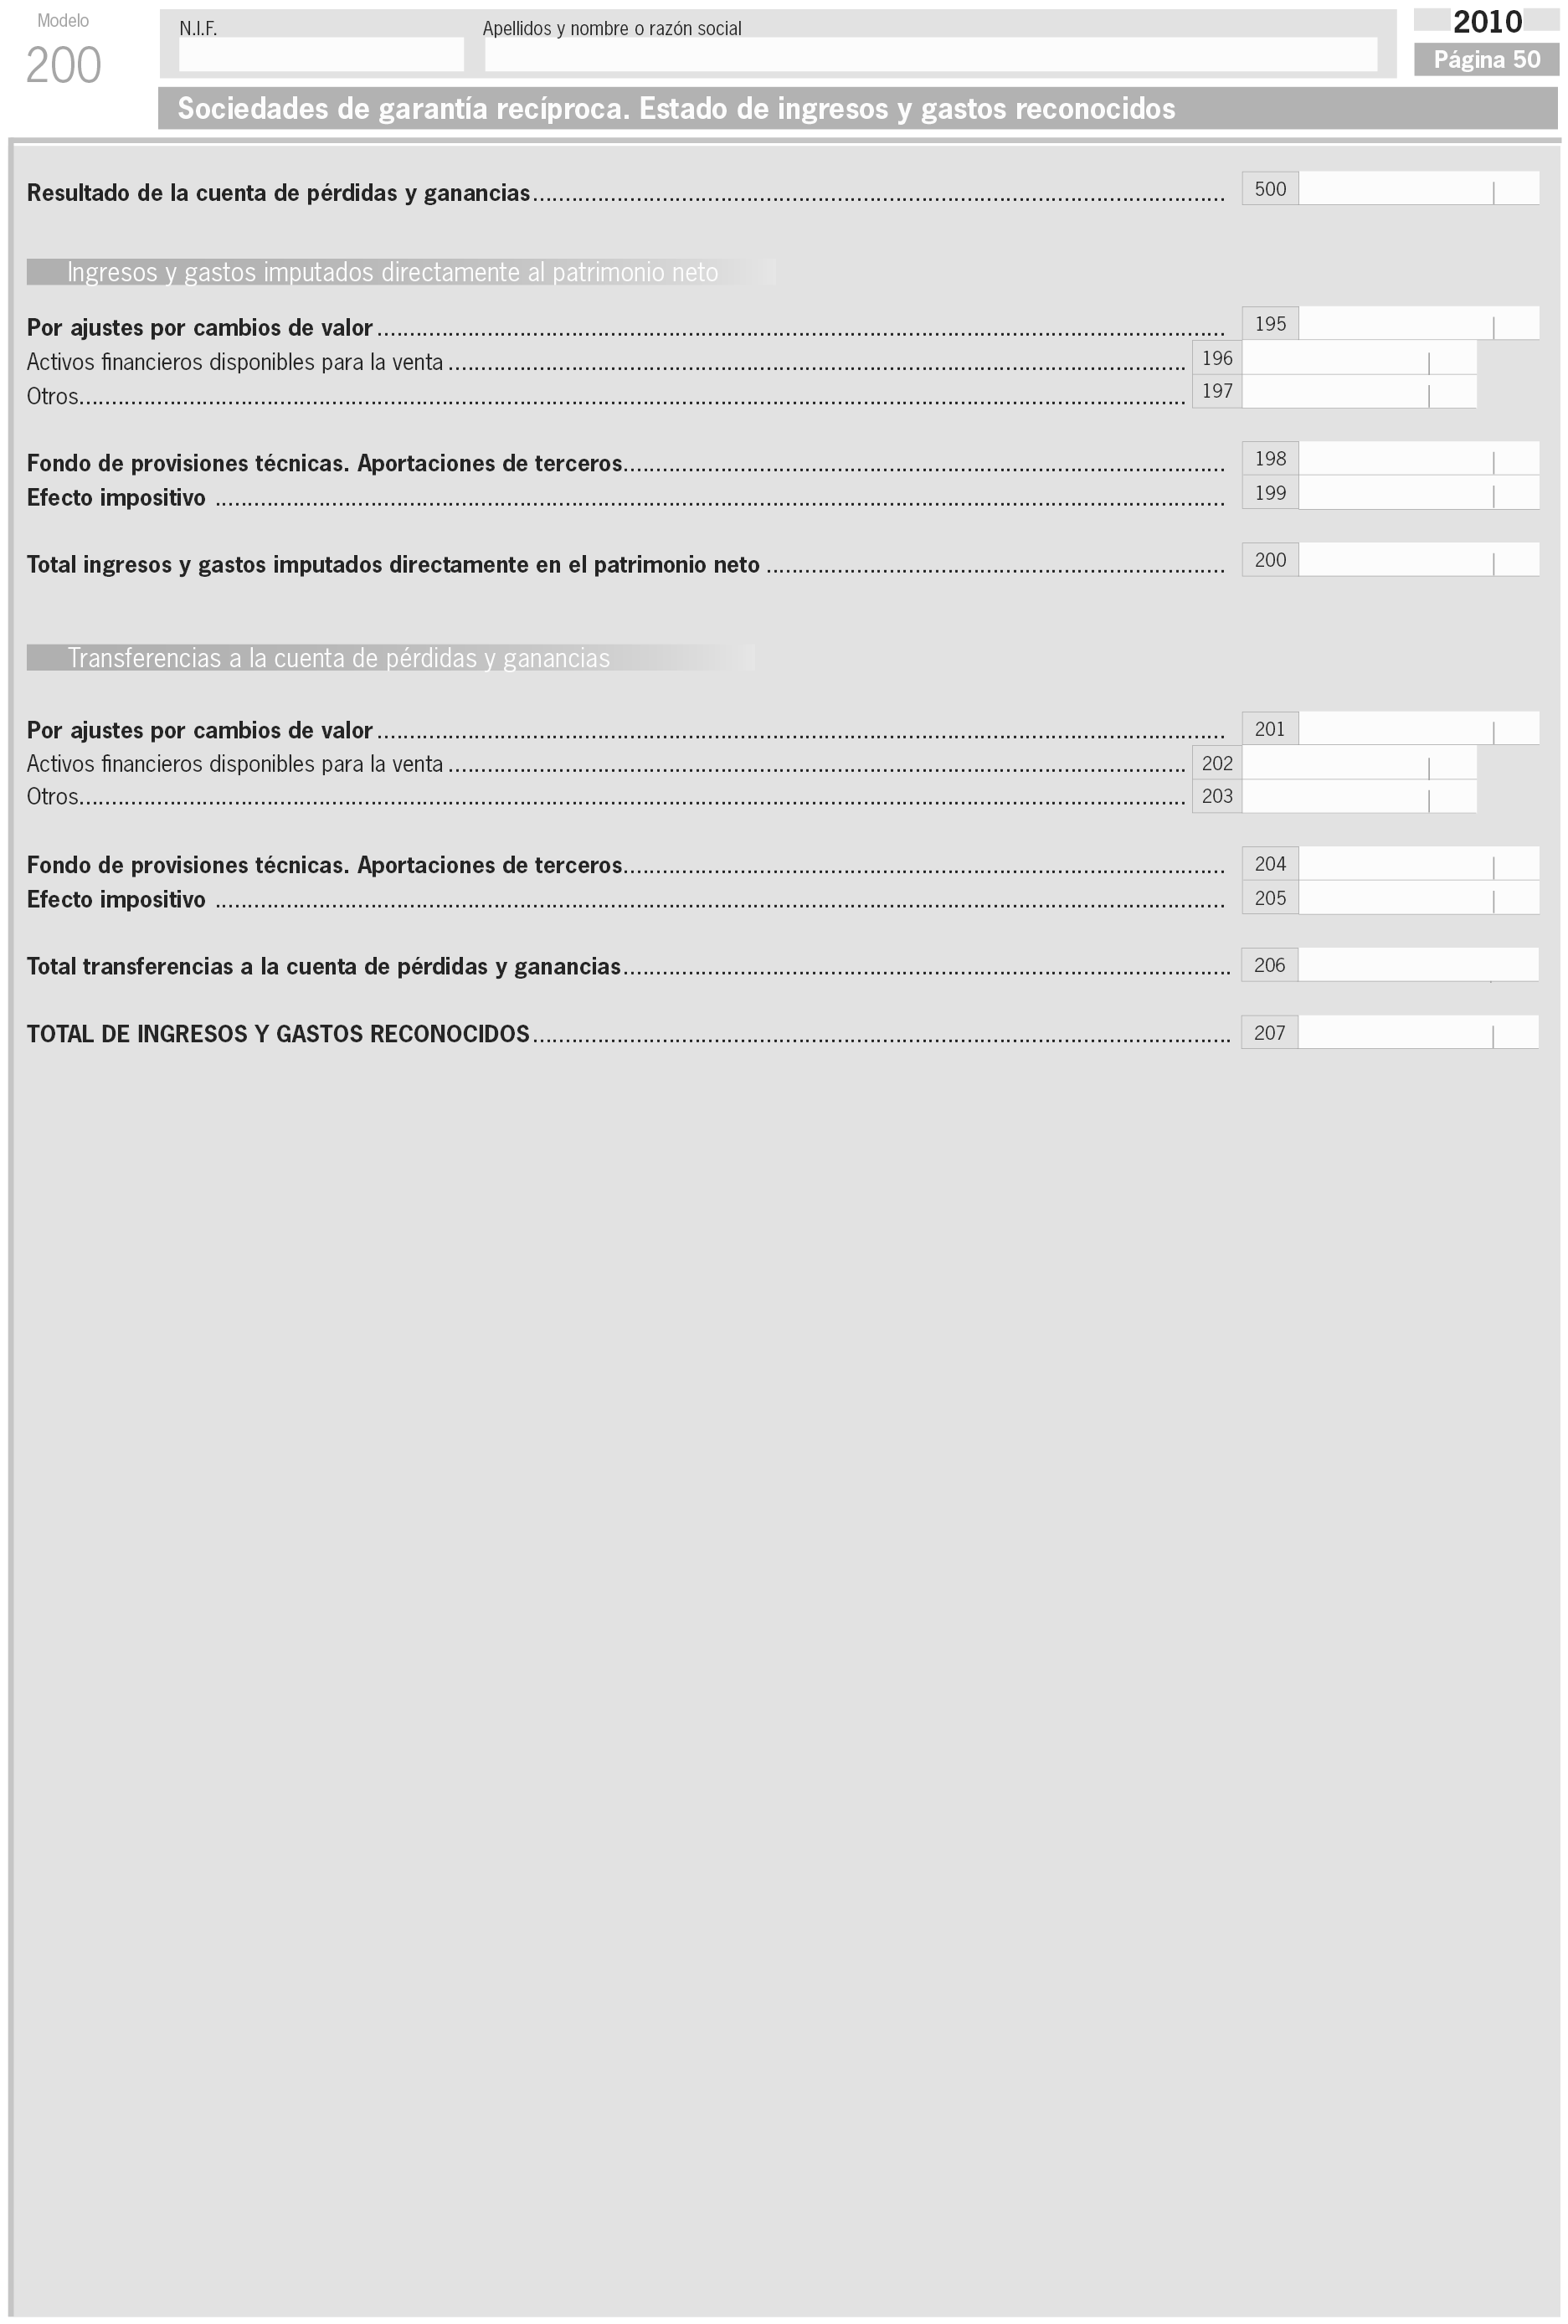Click field 202 Activos financieros disponibles para la venta
The image size is (1568, 2324).
pyautogui.click(x=1358, y=763)
